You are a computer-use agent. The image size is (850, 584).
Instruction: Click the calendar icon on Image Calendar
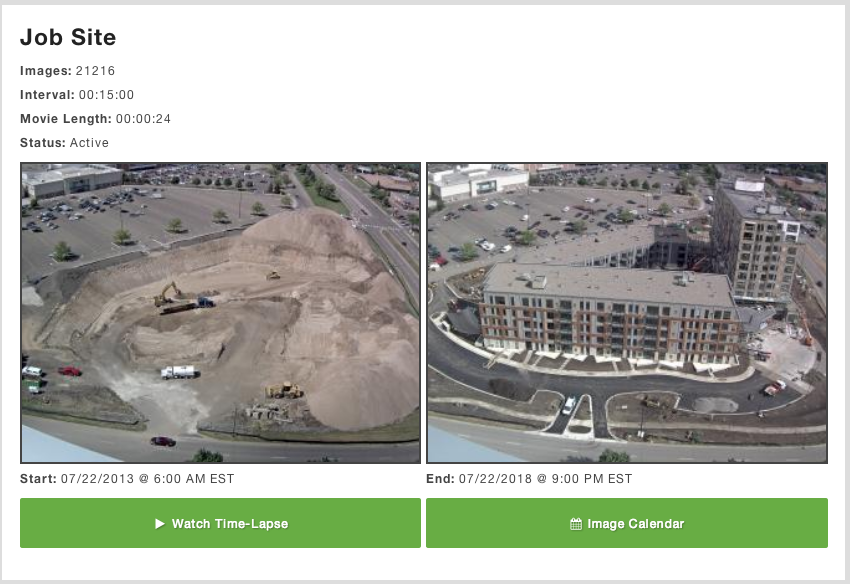click(576, 524)
